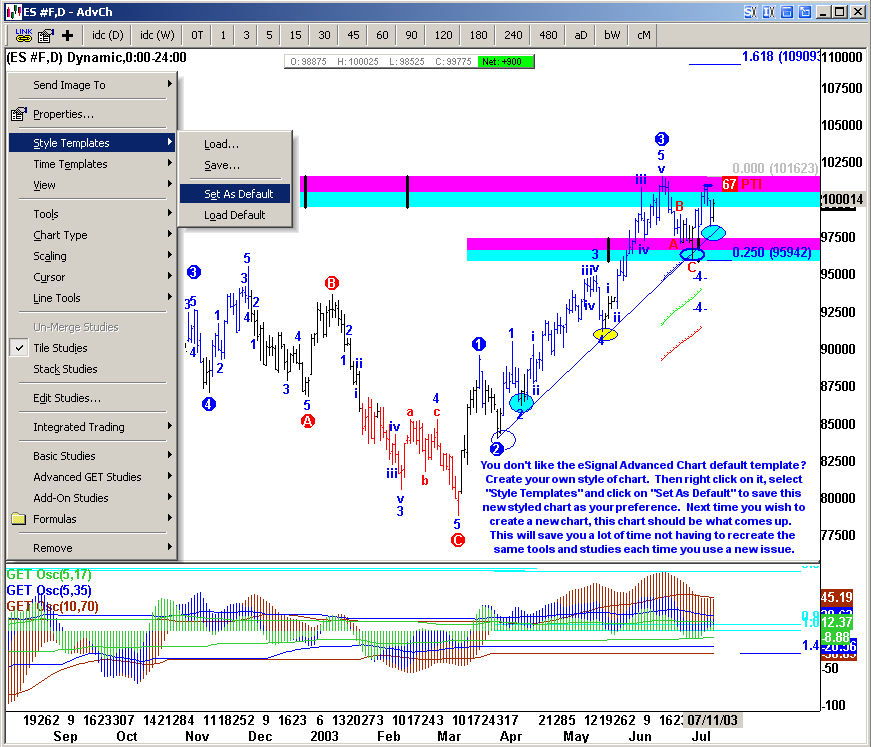Switch to 180-minute interval
871x747 pixels.
pyautogui.click(x=478, y=36)
